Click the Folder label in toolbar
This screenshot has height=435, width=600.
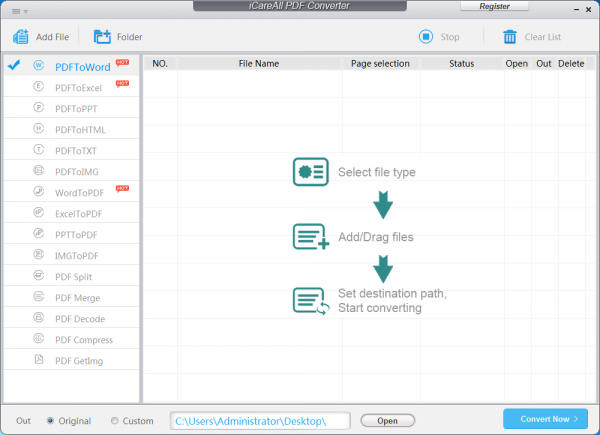tap(129, 37)
